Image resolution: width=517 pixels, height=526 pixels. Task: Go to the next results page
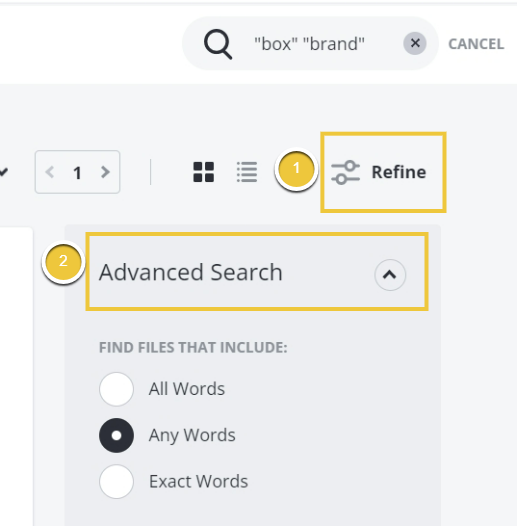(x=105, y=172)
